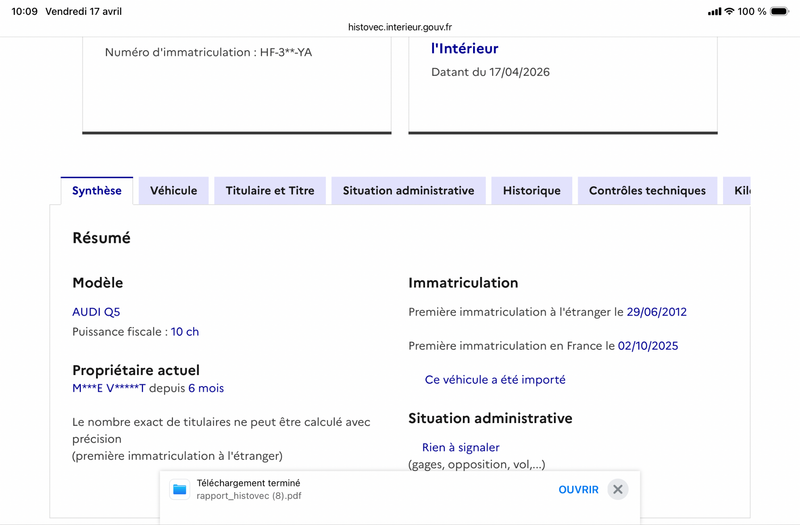Viewport: 800px width, 525px height.
Task: Click the Immatriculation heading
Action: coord(463,283)
